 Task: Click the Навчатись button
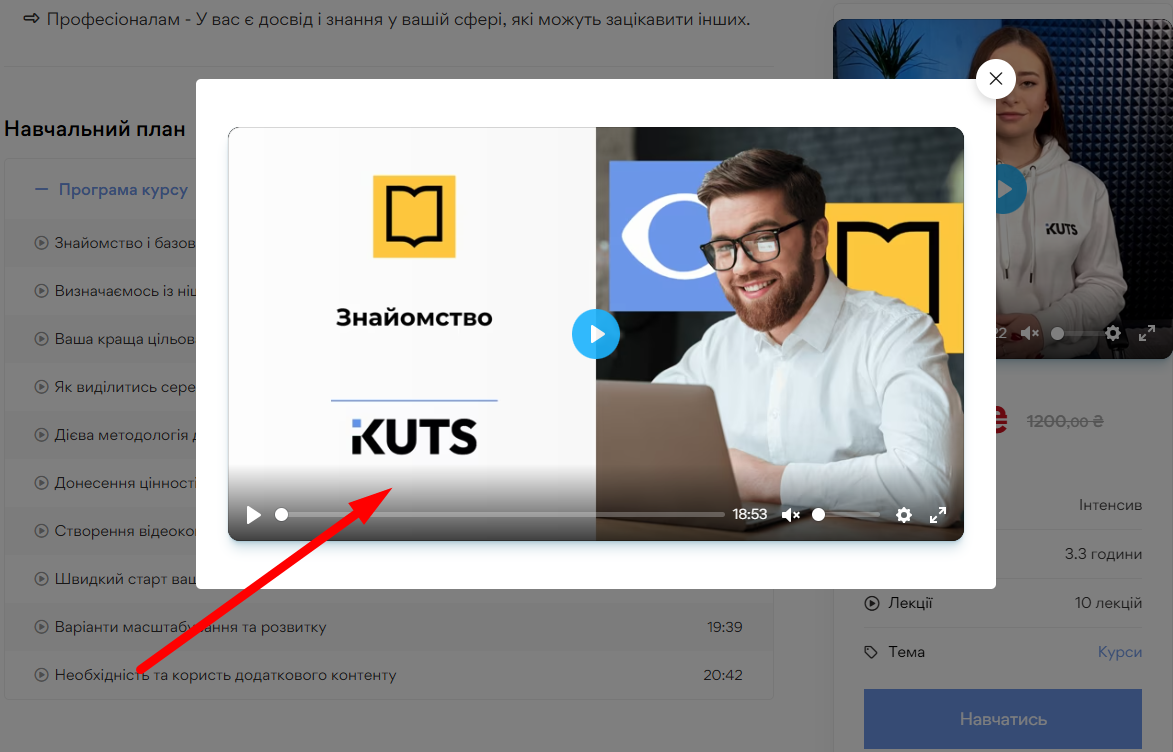point(1002,719)
